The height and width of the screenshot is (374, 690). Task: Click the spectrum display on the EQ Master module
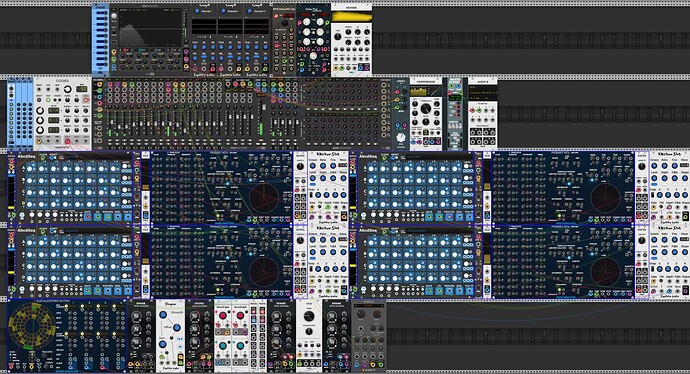coord(150,28)
